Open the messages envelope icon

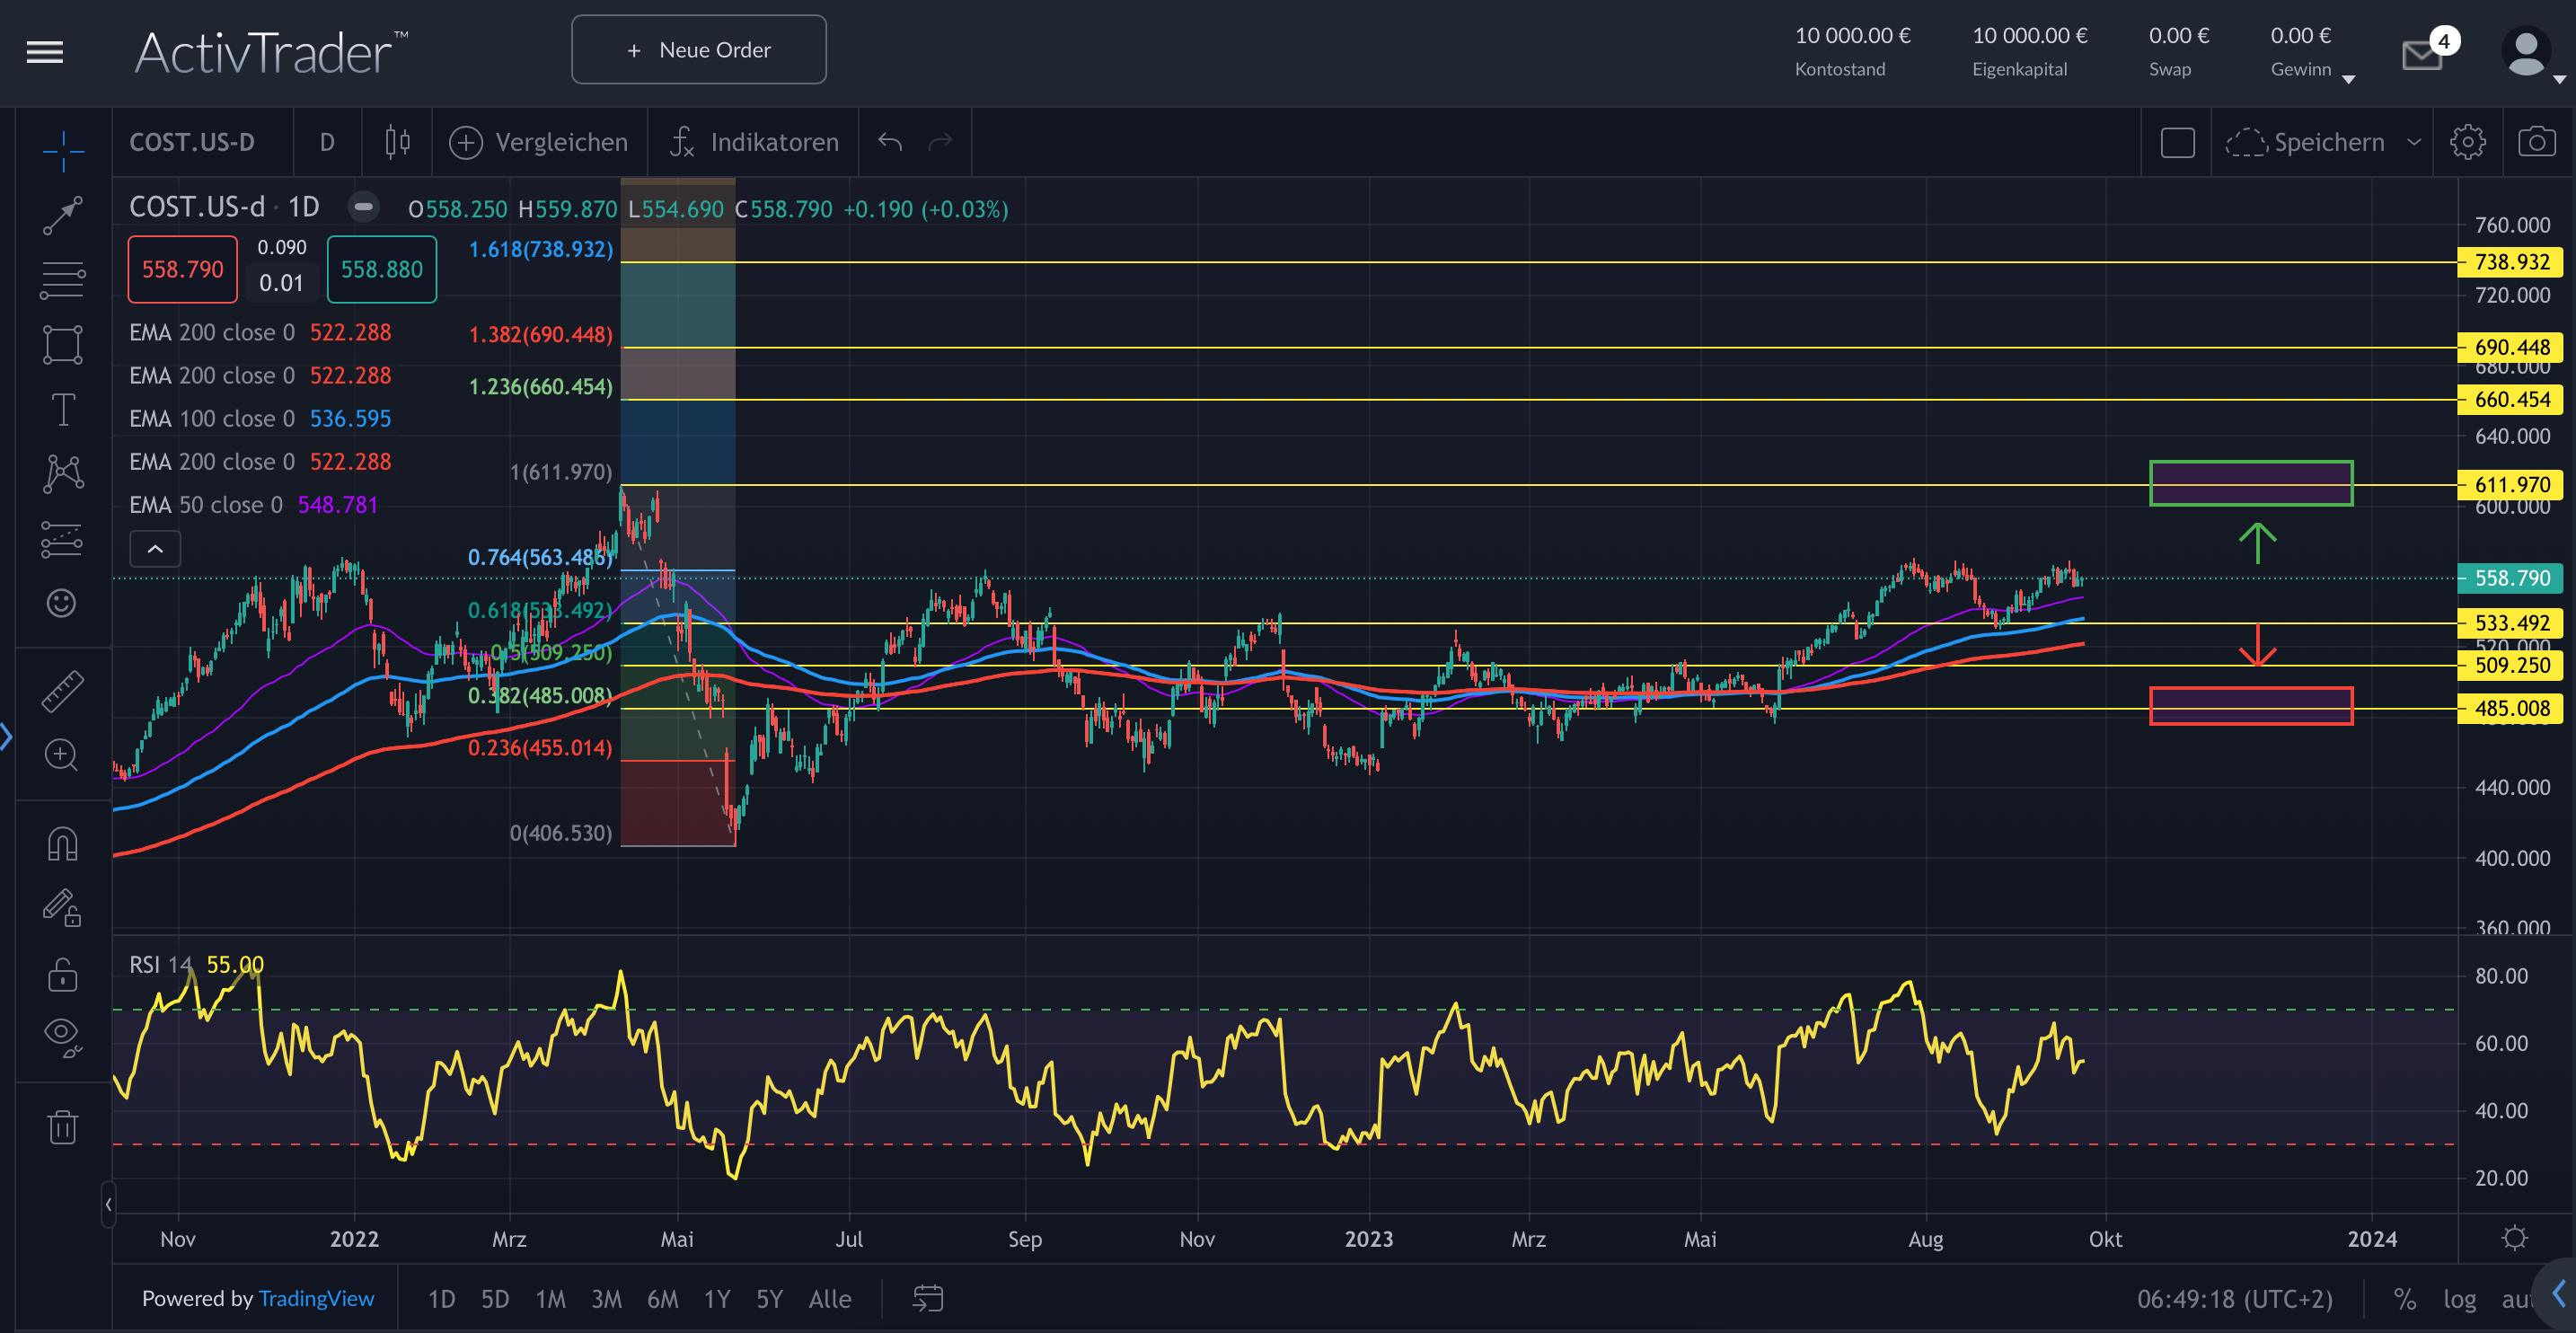coord(2421,55)
